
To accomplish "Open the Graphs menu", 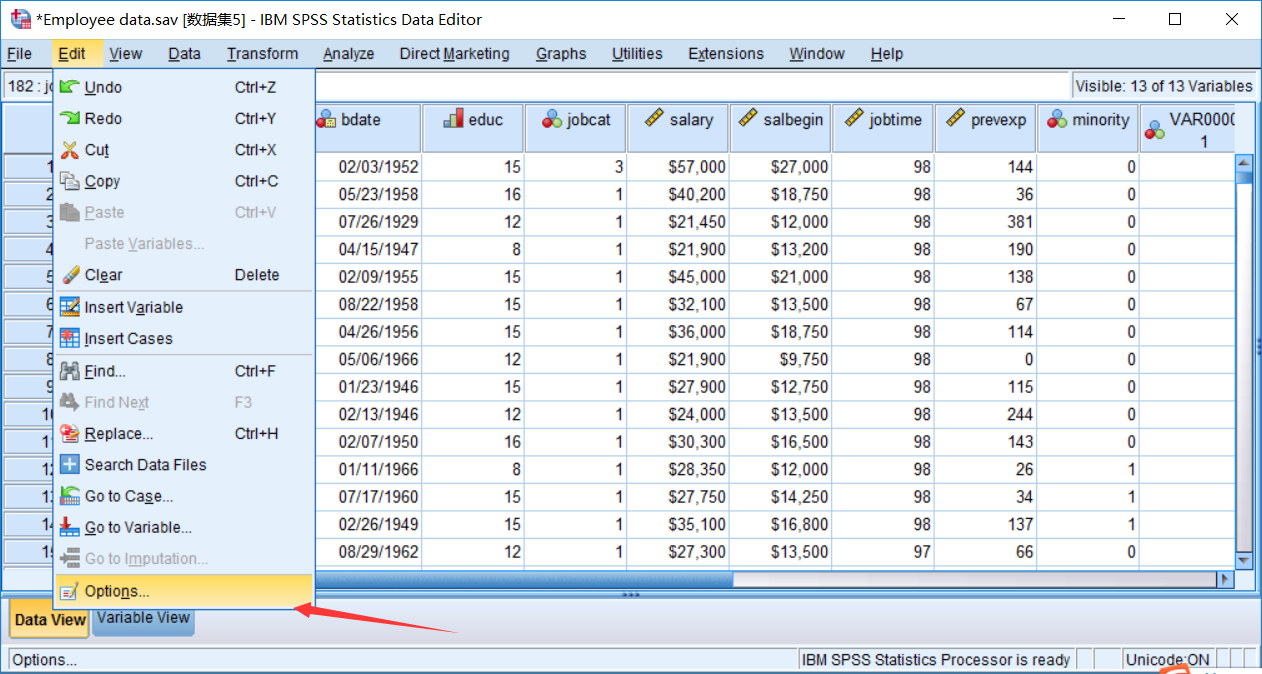I will click(561, 54).
